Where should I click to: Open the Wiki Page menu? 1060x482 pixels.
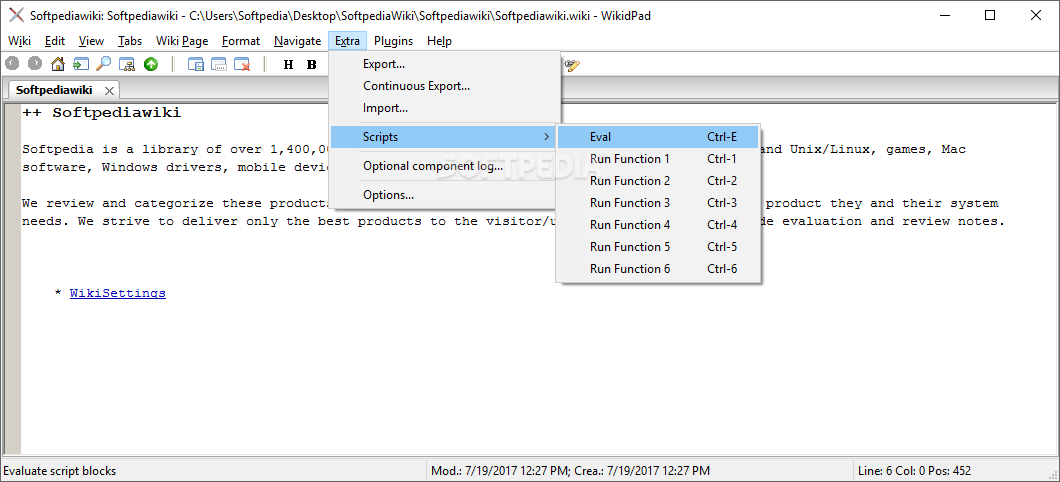(x=182, y=41)
